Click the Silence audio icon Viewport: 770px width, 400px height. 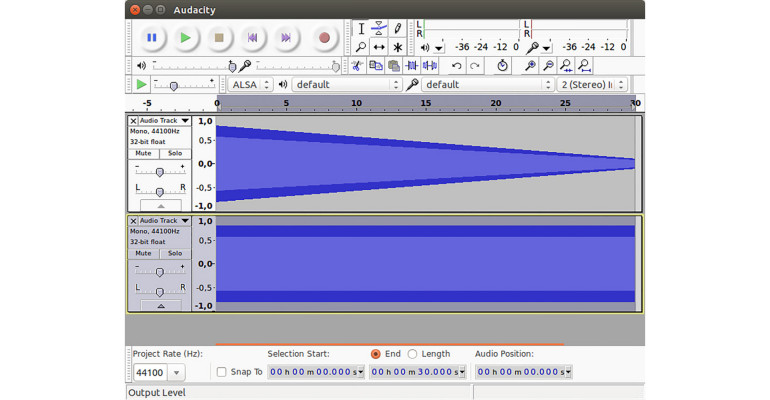pyautogui.click(x=430, y=66)
